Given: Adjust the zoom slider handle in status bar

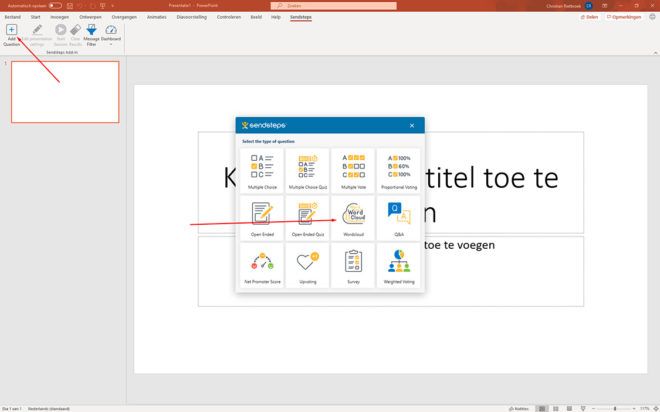Looking at the screenshot, I should coord(615,409).
